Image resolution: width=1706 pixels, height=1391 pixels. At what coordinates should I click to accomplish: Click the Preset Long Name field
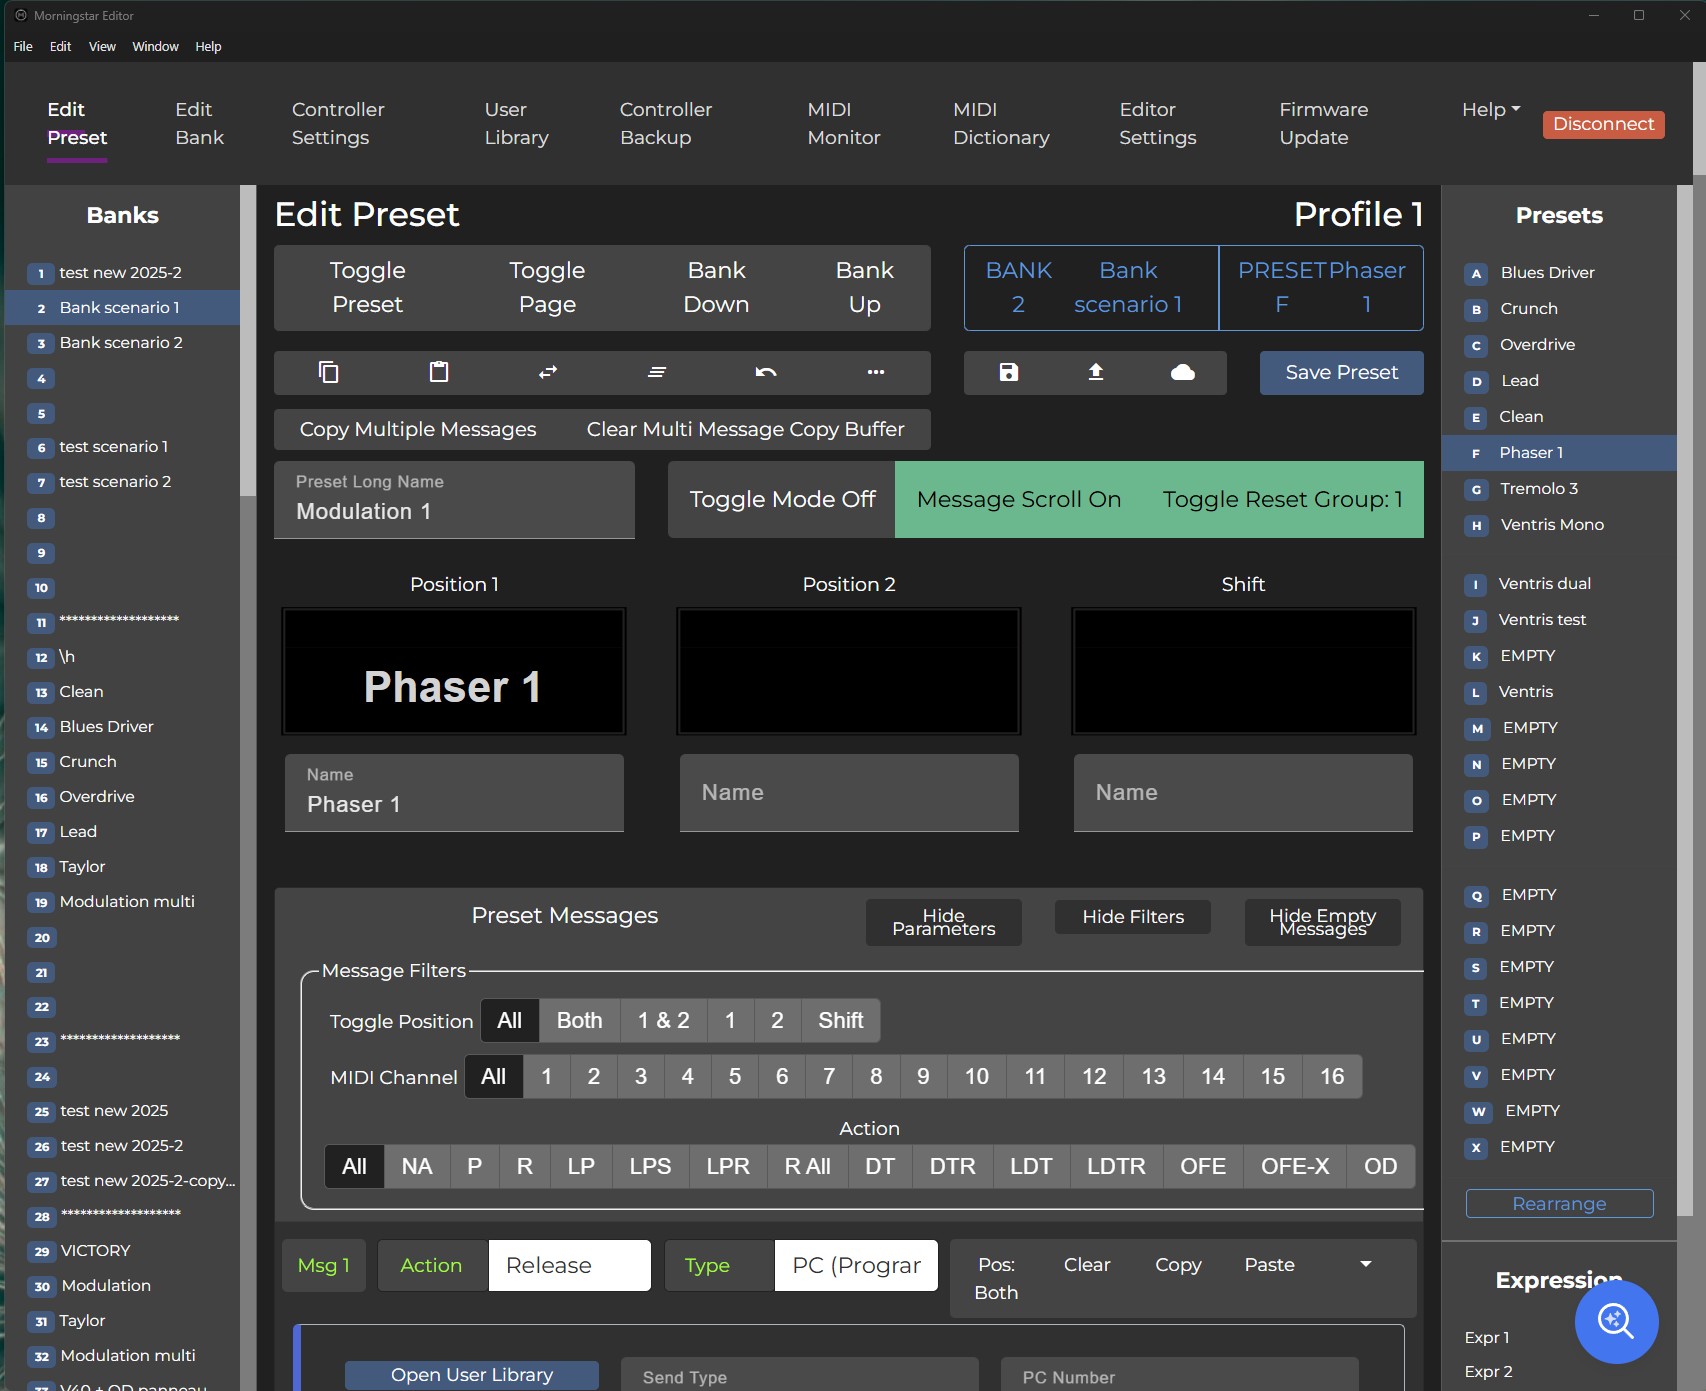coord(454,500)
